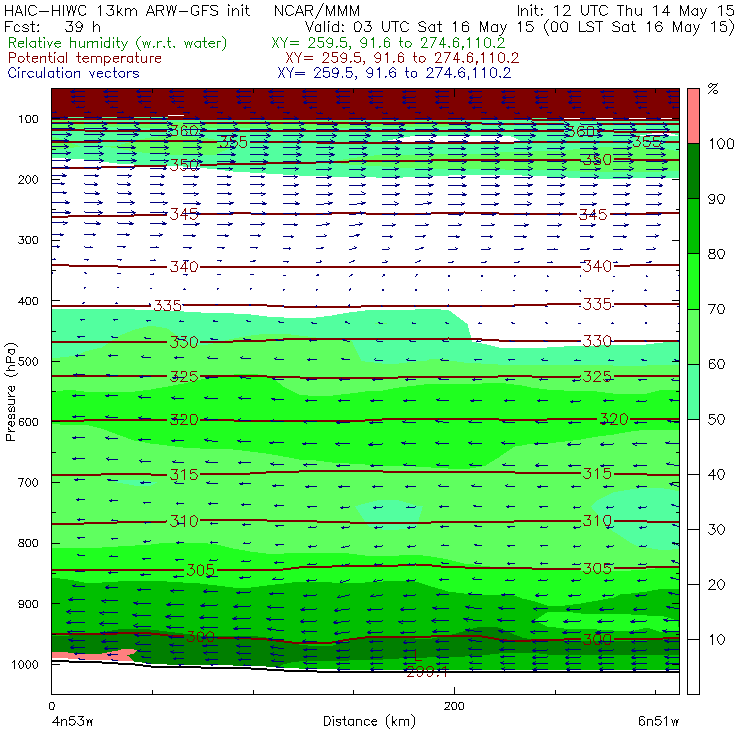The height and width of the screenshot is (740, 740).
Task: Click the '700' pressure axis label
Action: click(28, 482)
